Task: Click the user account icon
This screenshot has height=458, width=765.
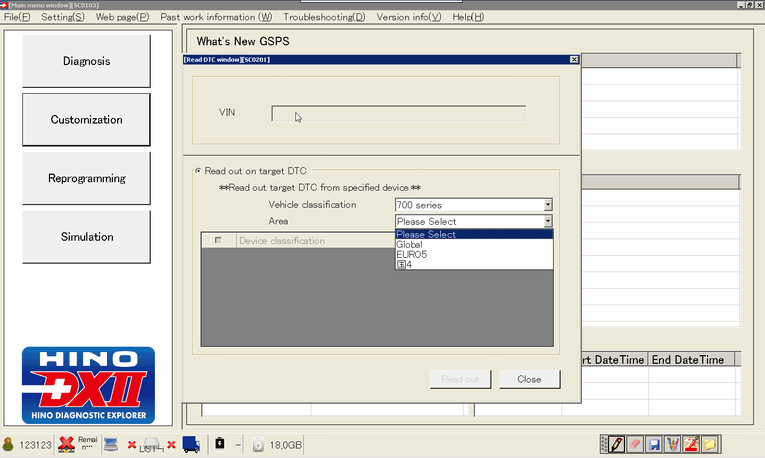Action: (9, 444)
